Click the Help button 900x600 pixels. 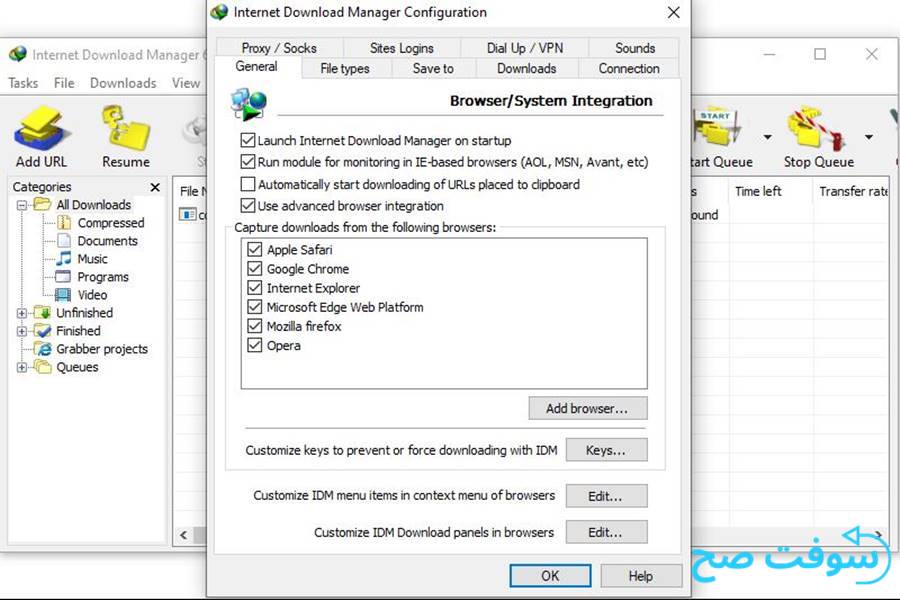click(641, 576)
